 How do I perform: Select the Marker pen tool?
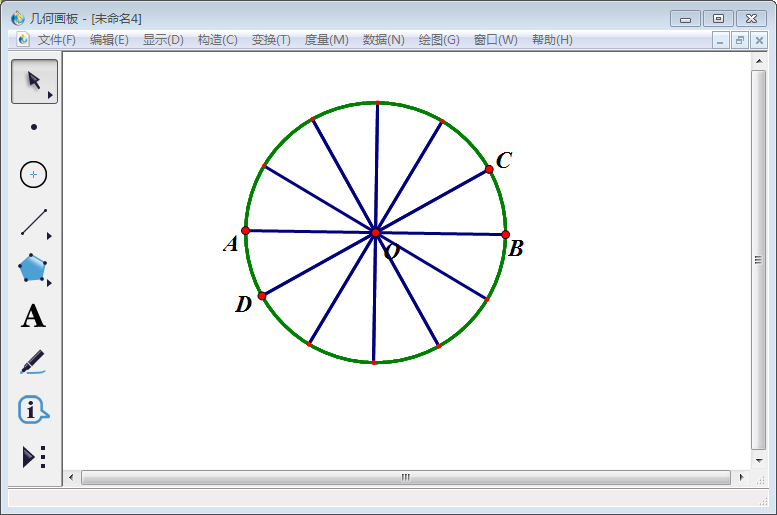34,362
